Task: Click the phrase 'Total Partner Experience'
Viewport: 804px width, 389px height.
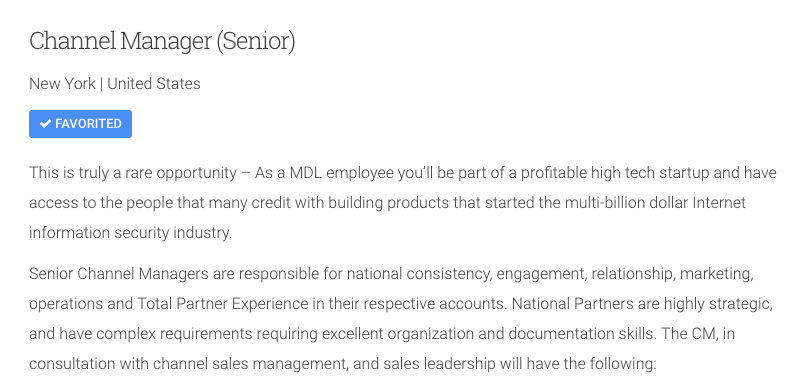Action: coord(223,304)
